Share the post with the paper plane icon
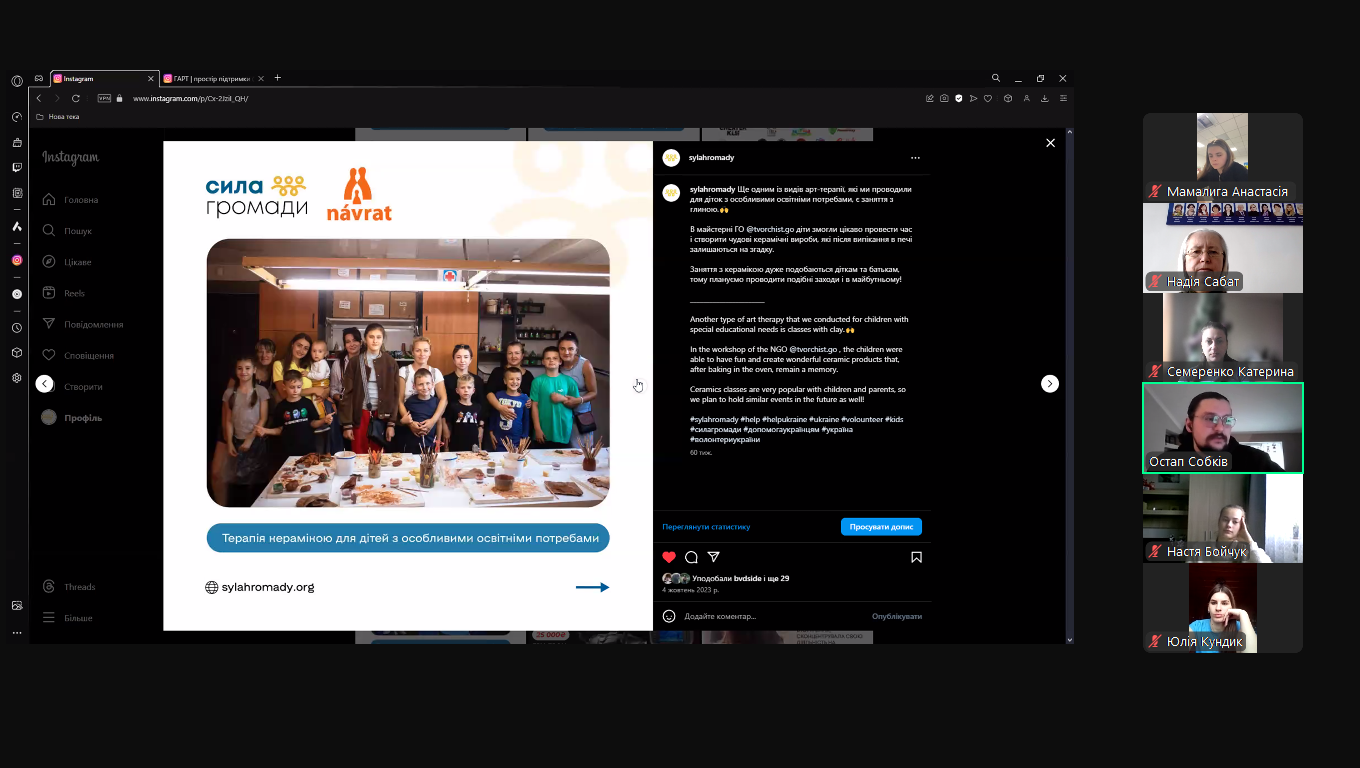 click(x=714, y=557)
